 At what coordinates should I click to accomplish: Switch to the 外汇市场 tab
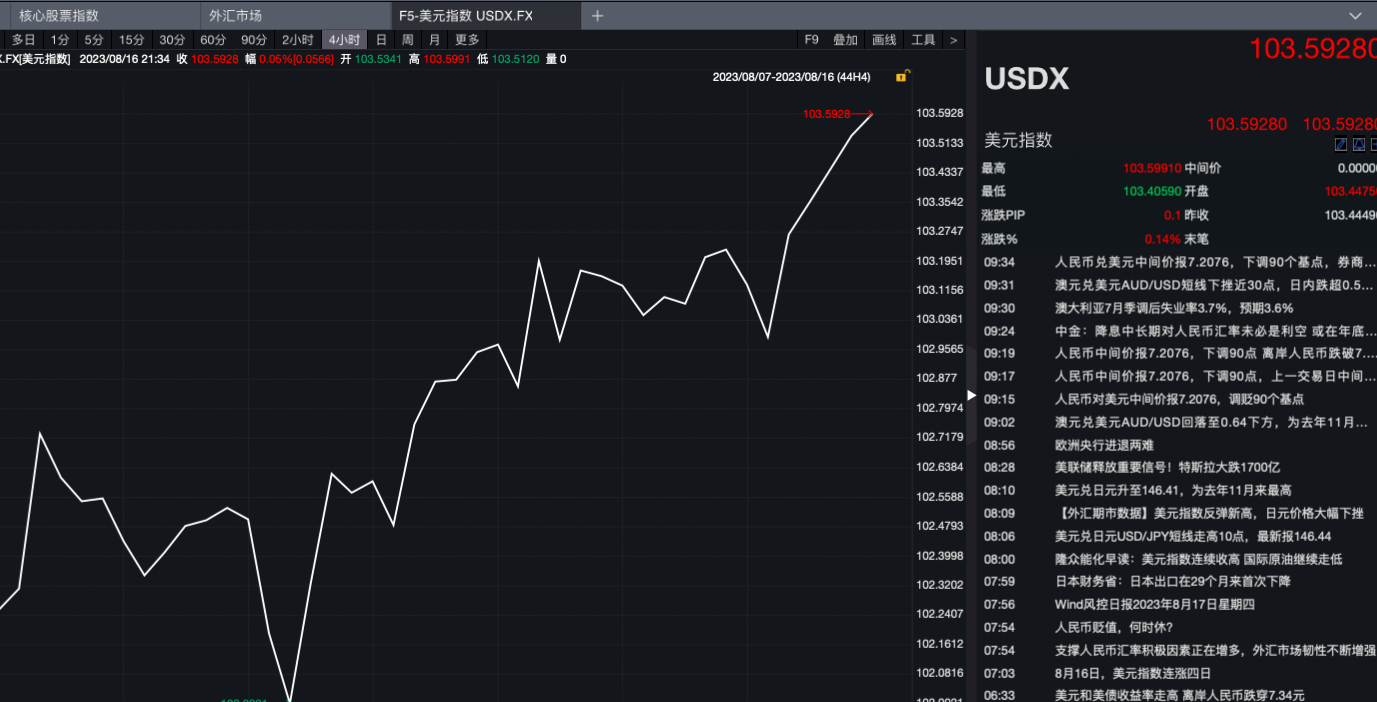(235, 16)
